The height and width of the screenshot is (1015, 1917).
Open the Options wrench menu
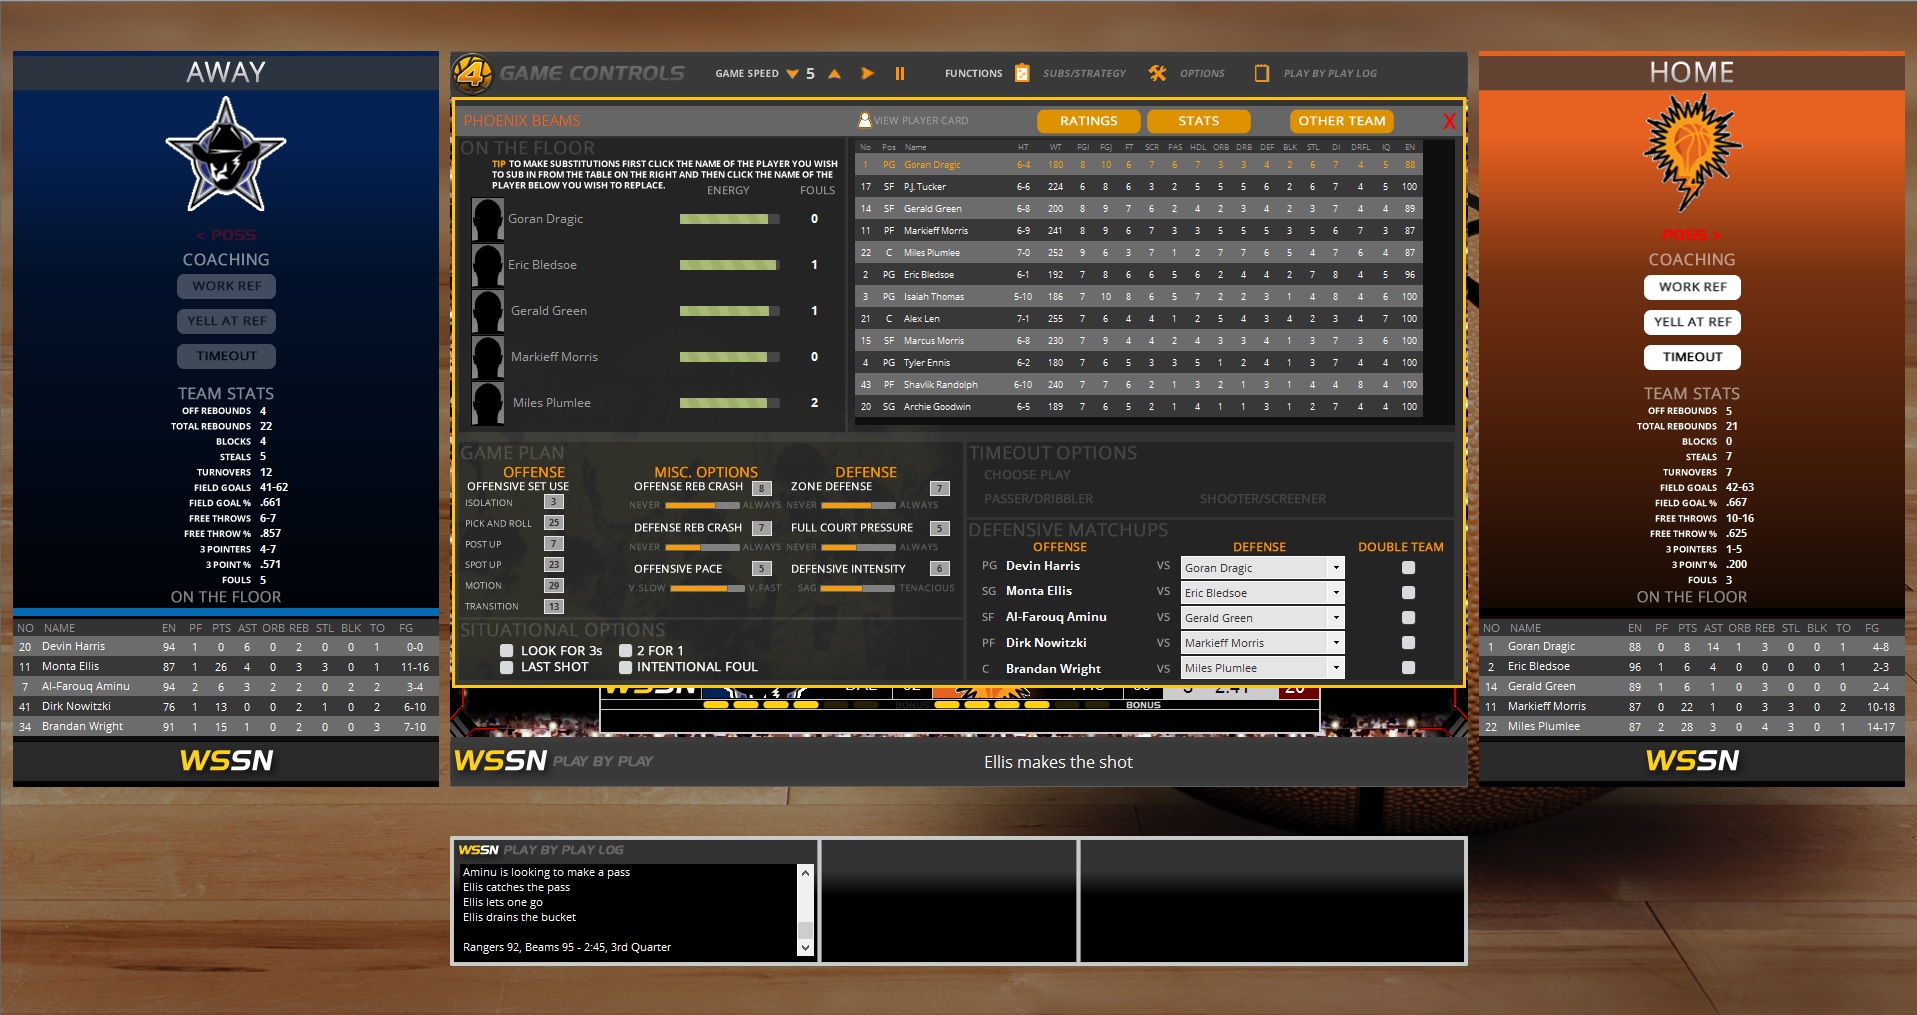1158,73
